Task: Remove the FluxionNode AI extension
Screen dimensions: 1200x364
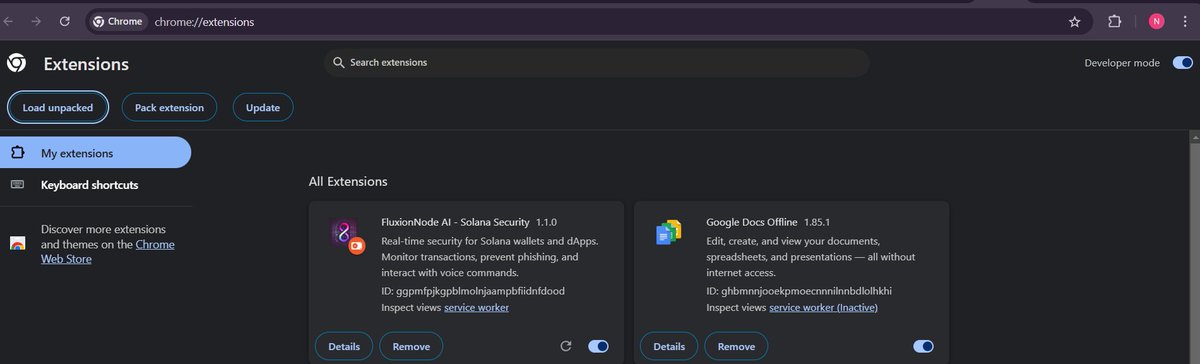Action: coord(411,346)
